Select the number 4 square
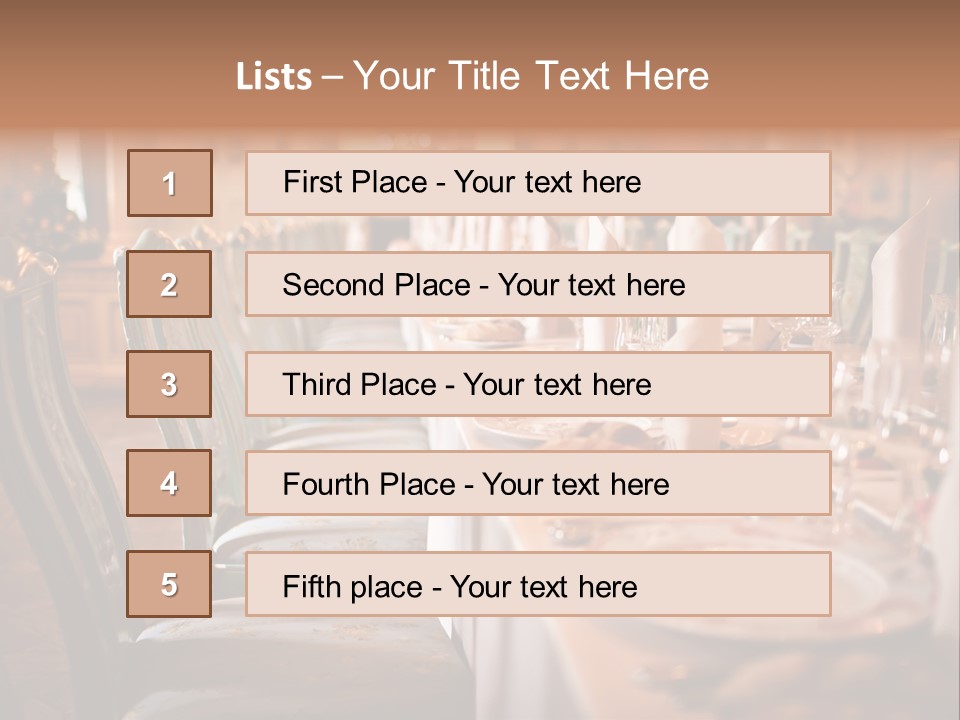Viewport: 960px width, 720px height. click(x=170, y=484)
